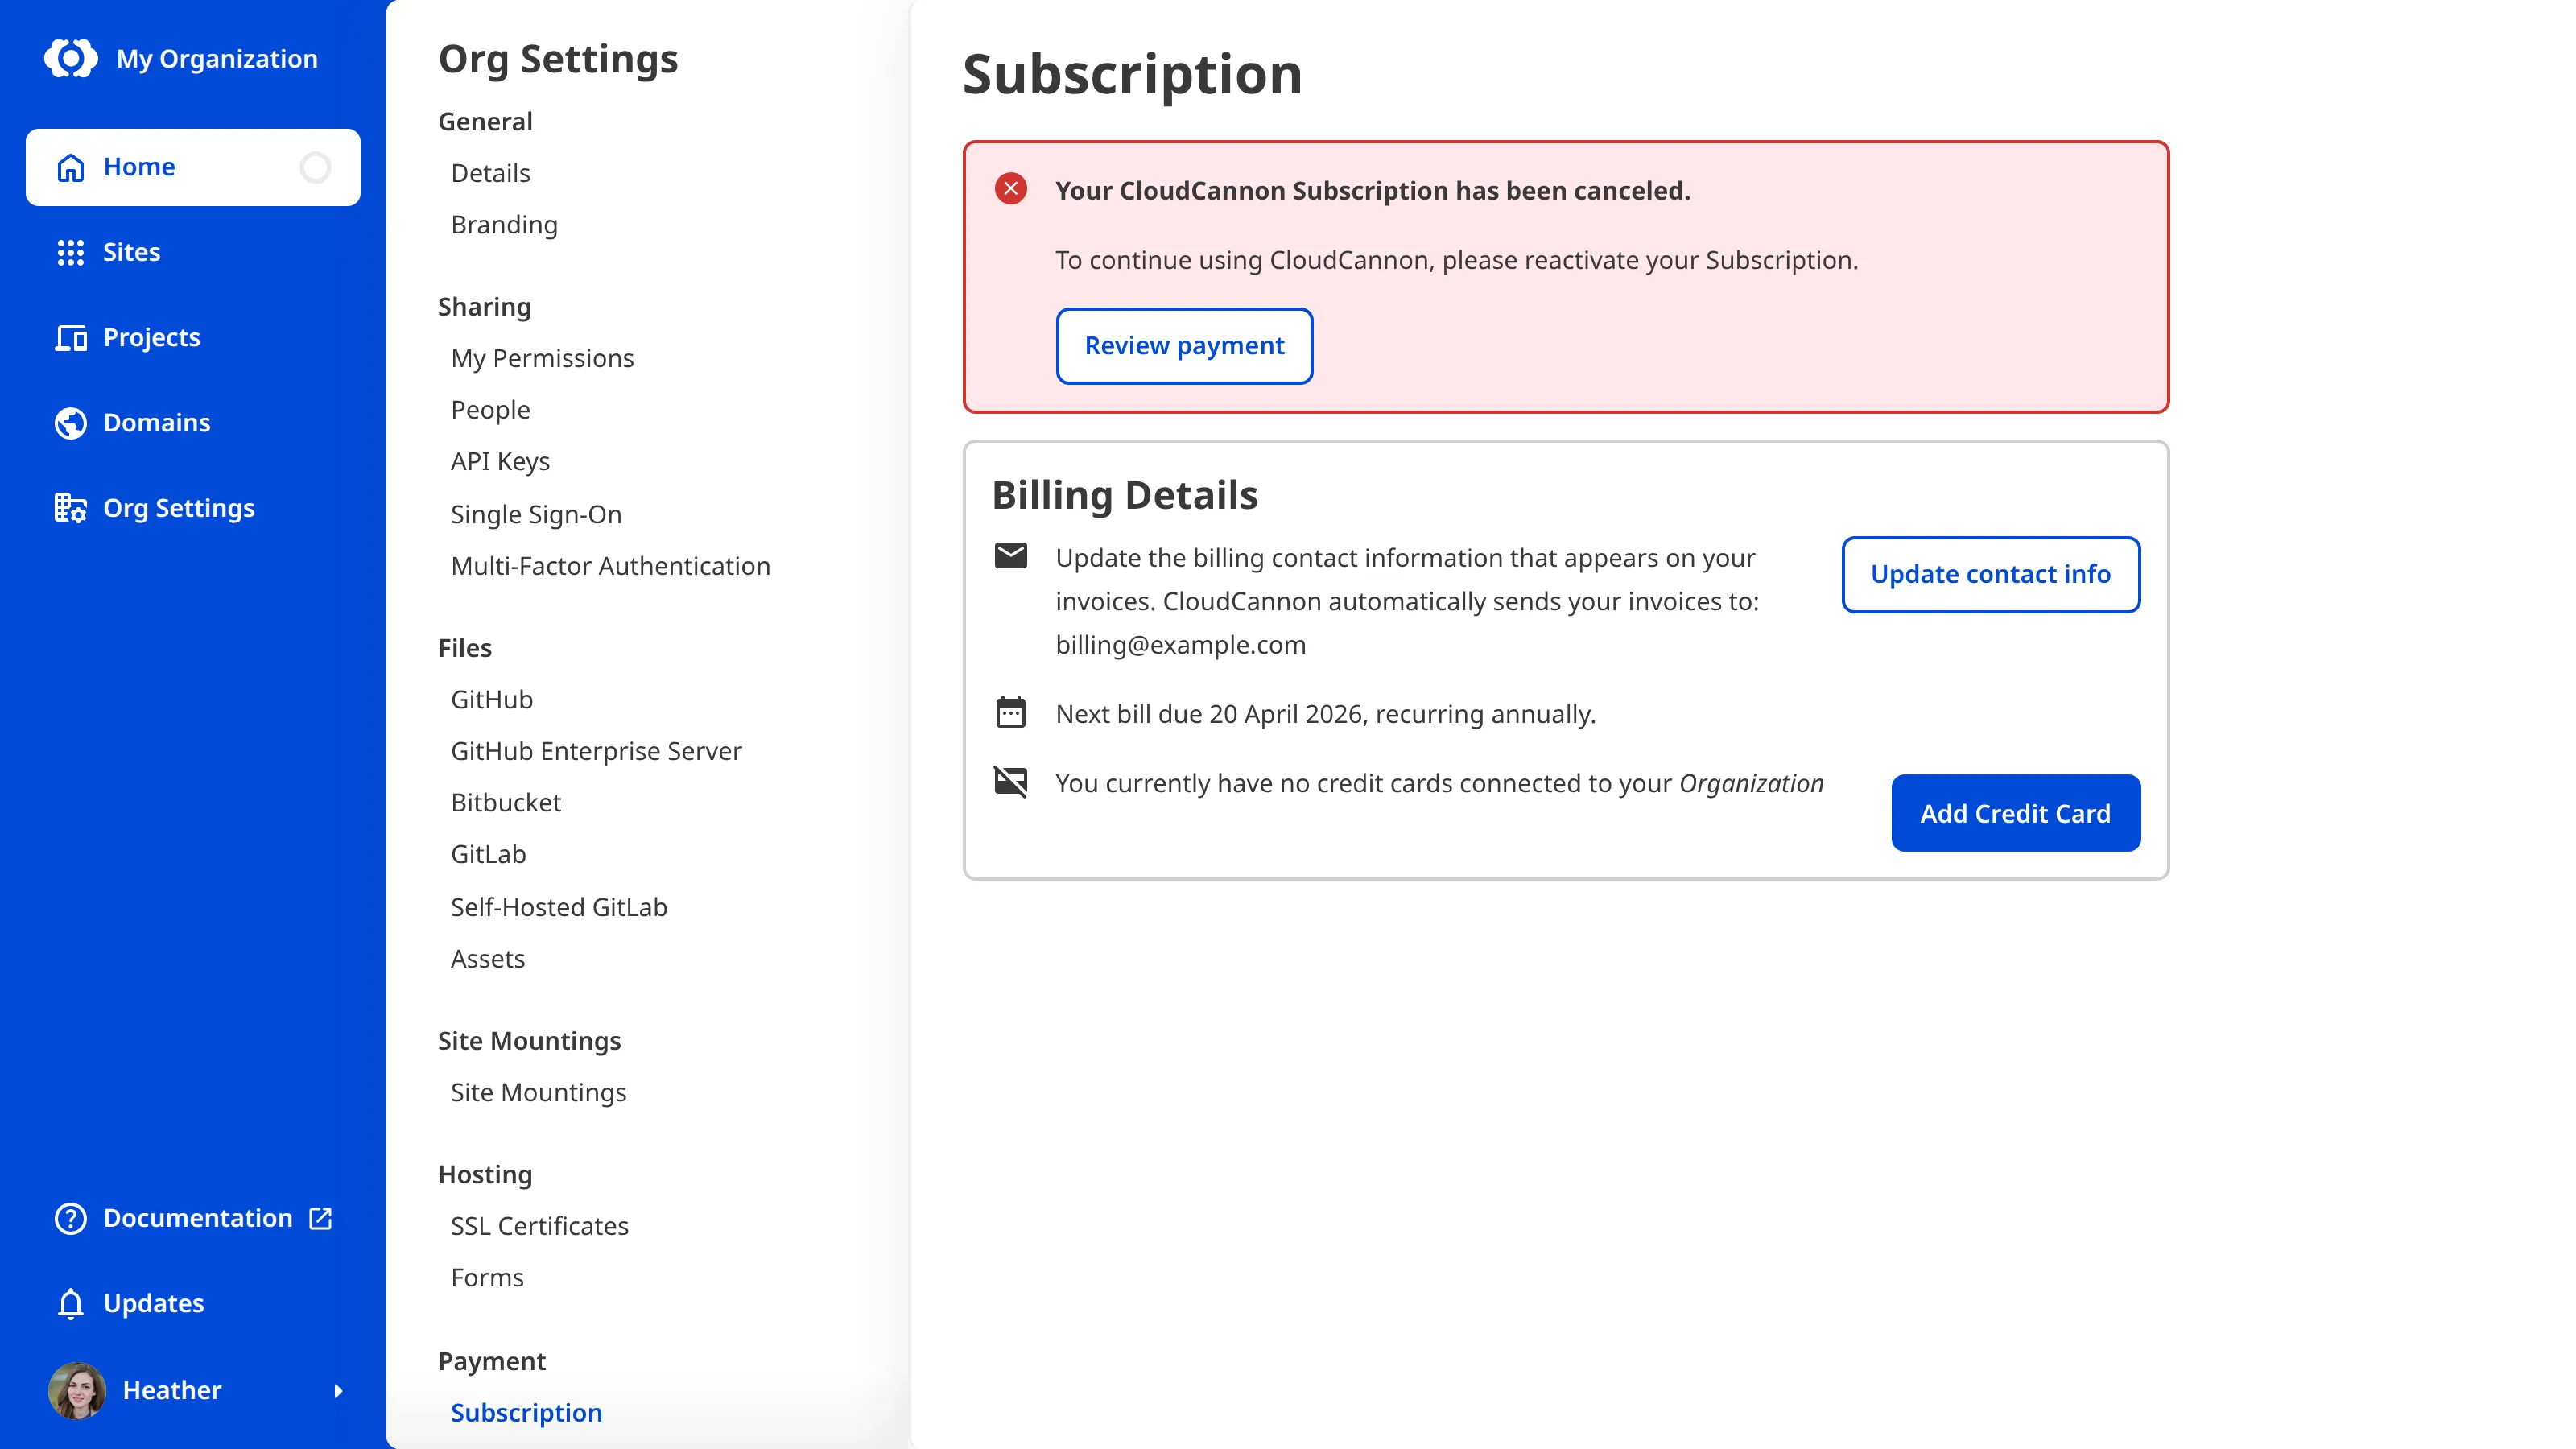2576x1449 pixels.
Task: Open the API Keys settings
Action: tap(500, 461)
